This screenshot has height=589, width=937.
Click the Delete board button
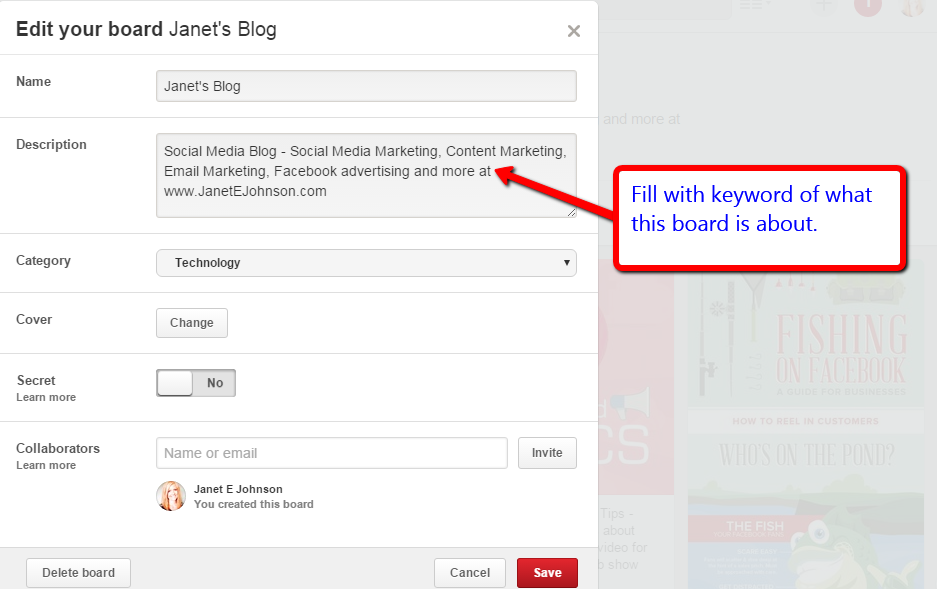[78, 573]
